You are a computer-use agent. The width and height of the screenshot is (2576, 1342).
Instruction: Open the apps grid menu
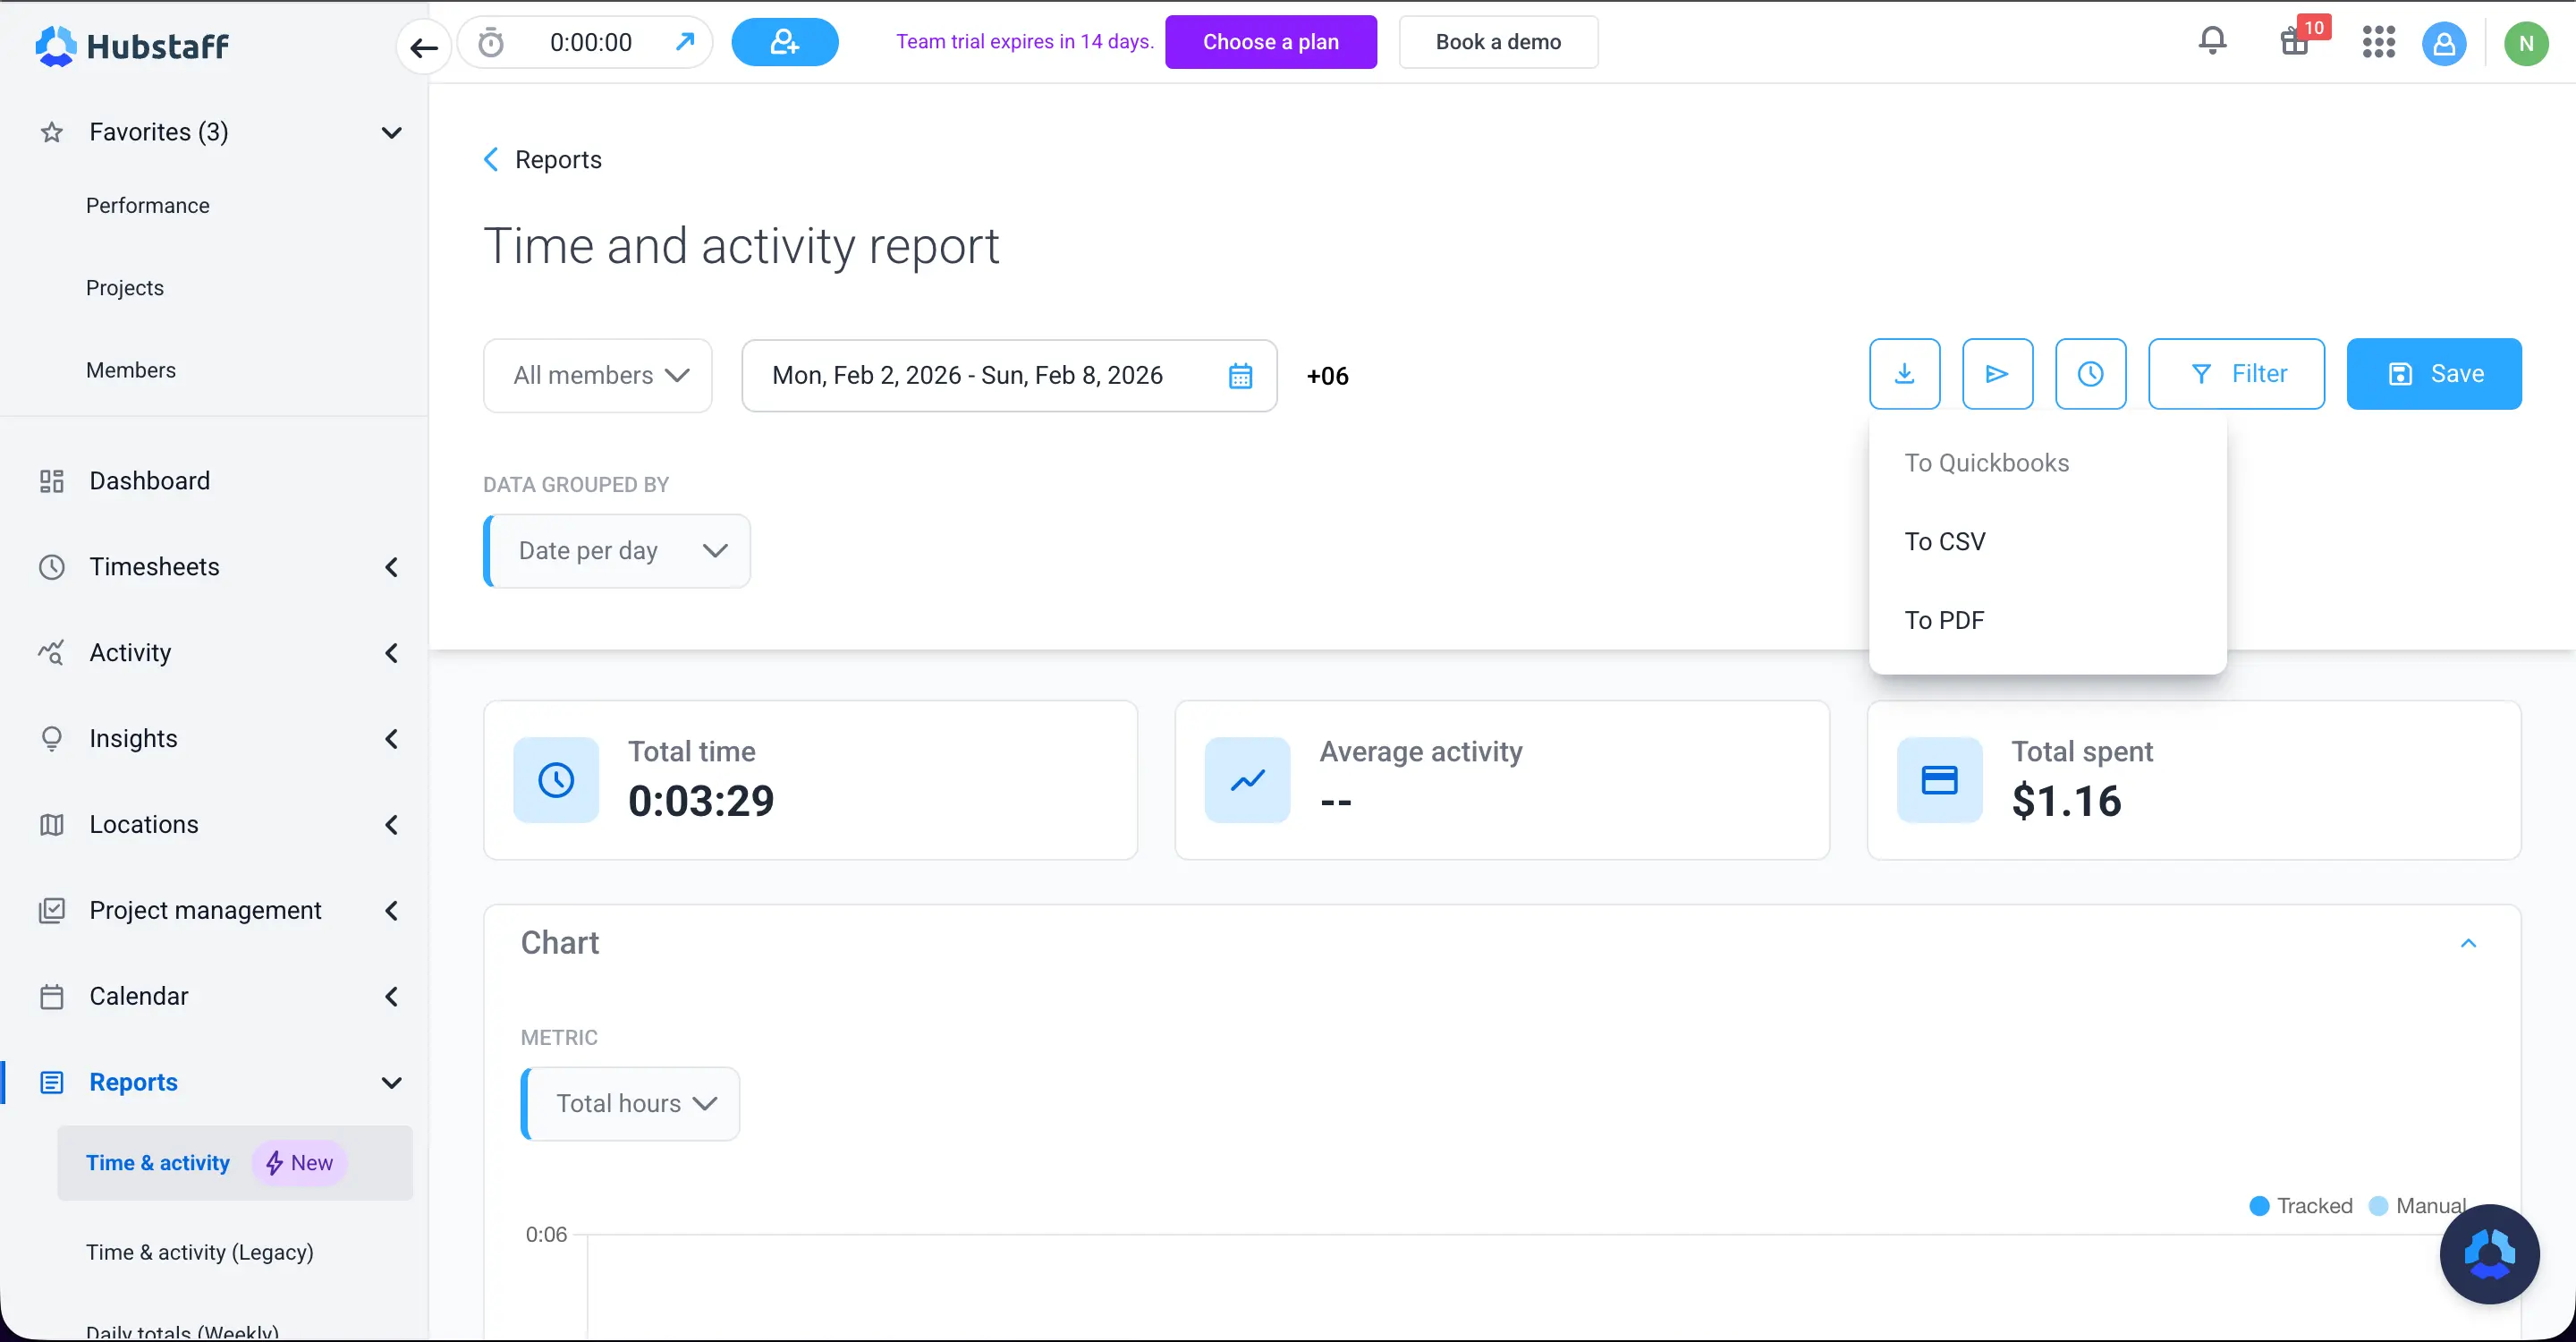[2379, 42]
